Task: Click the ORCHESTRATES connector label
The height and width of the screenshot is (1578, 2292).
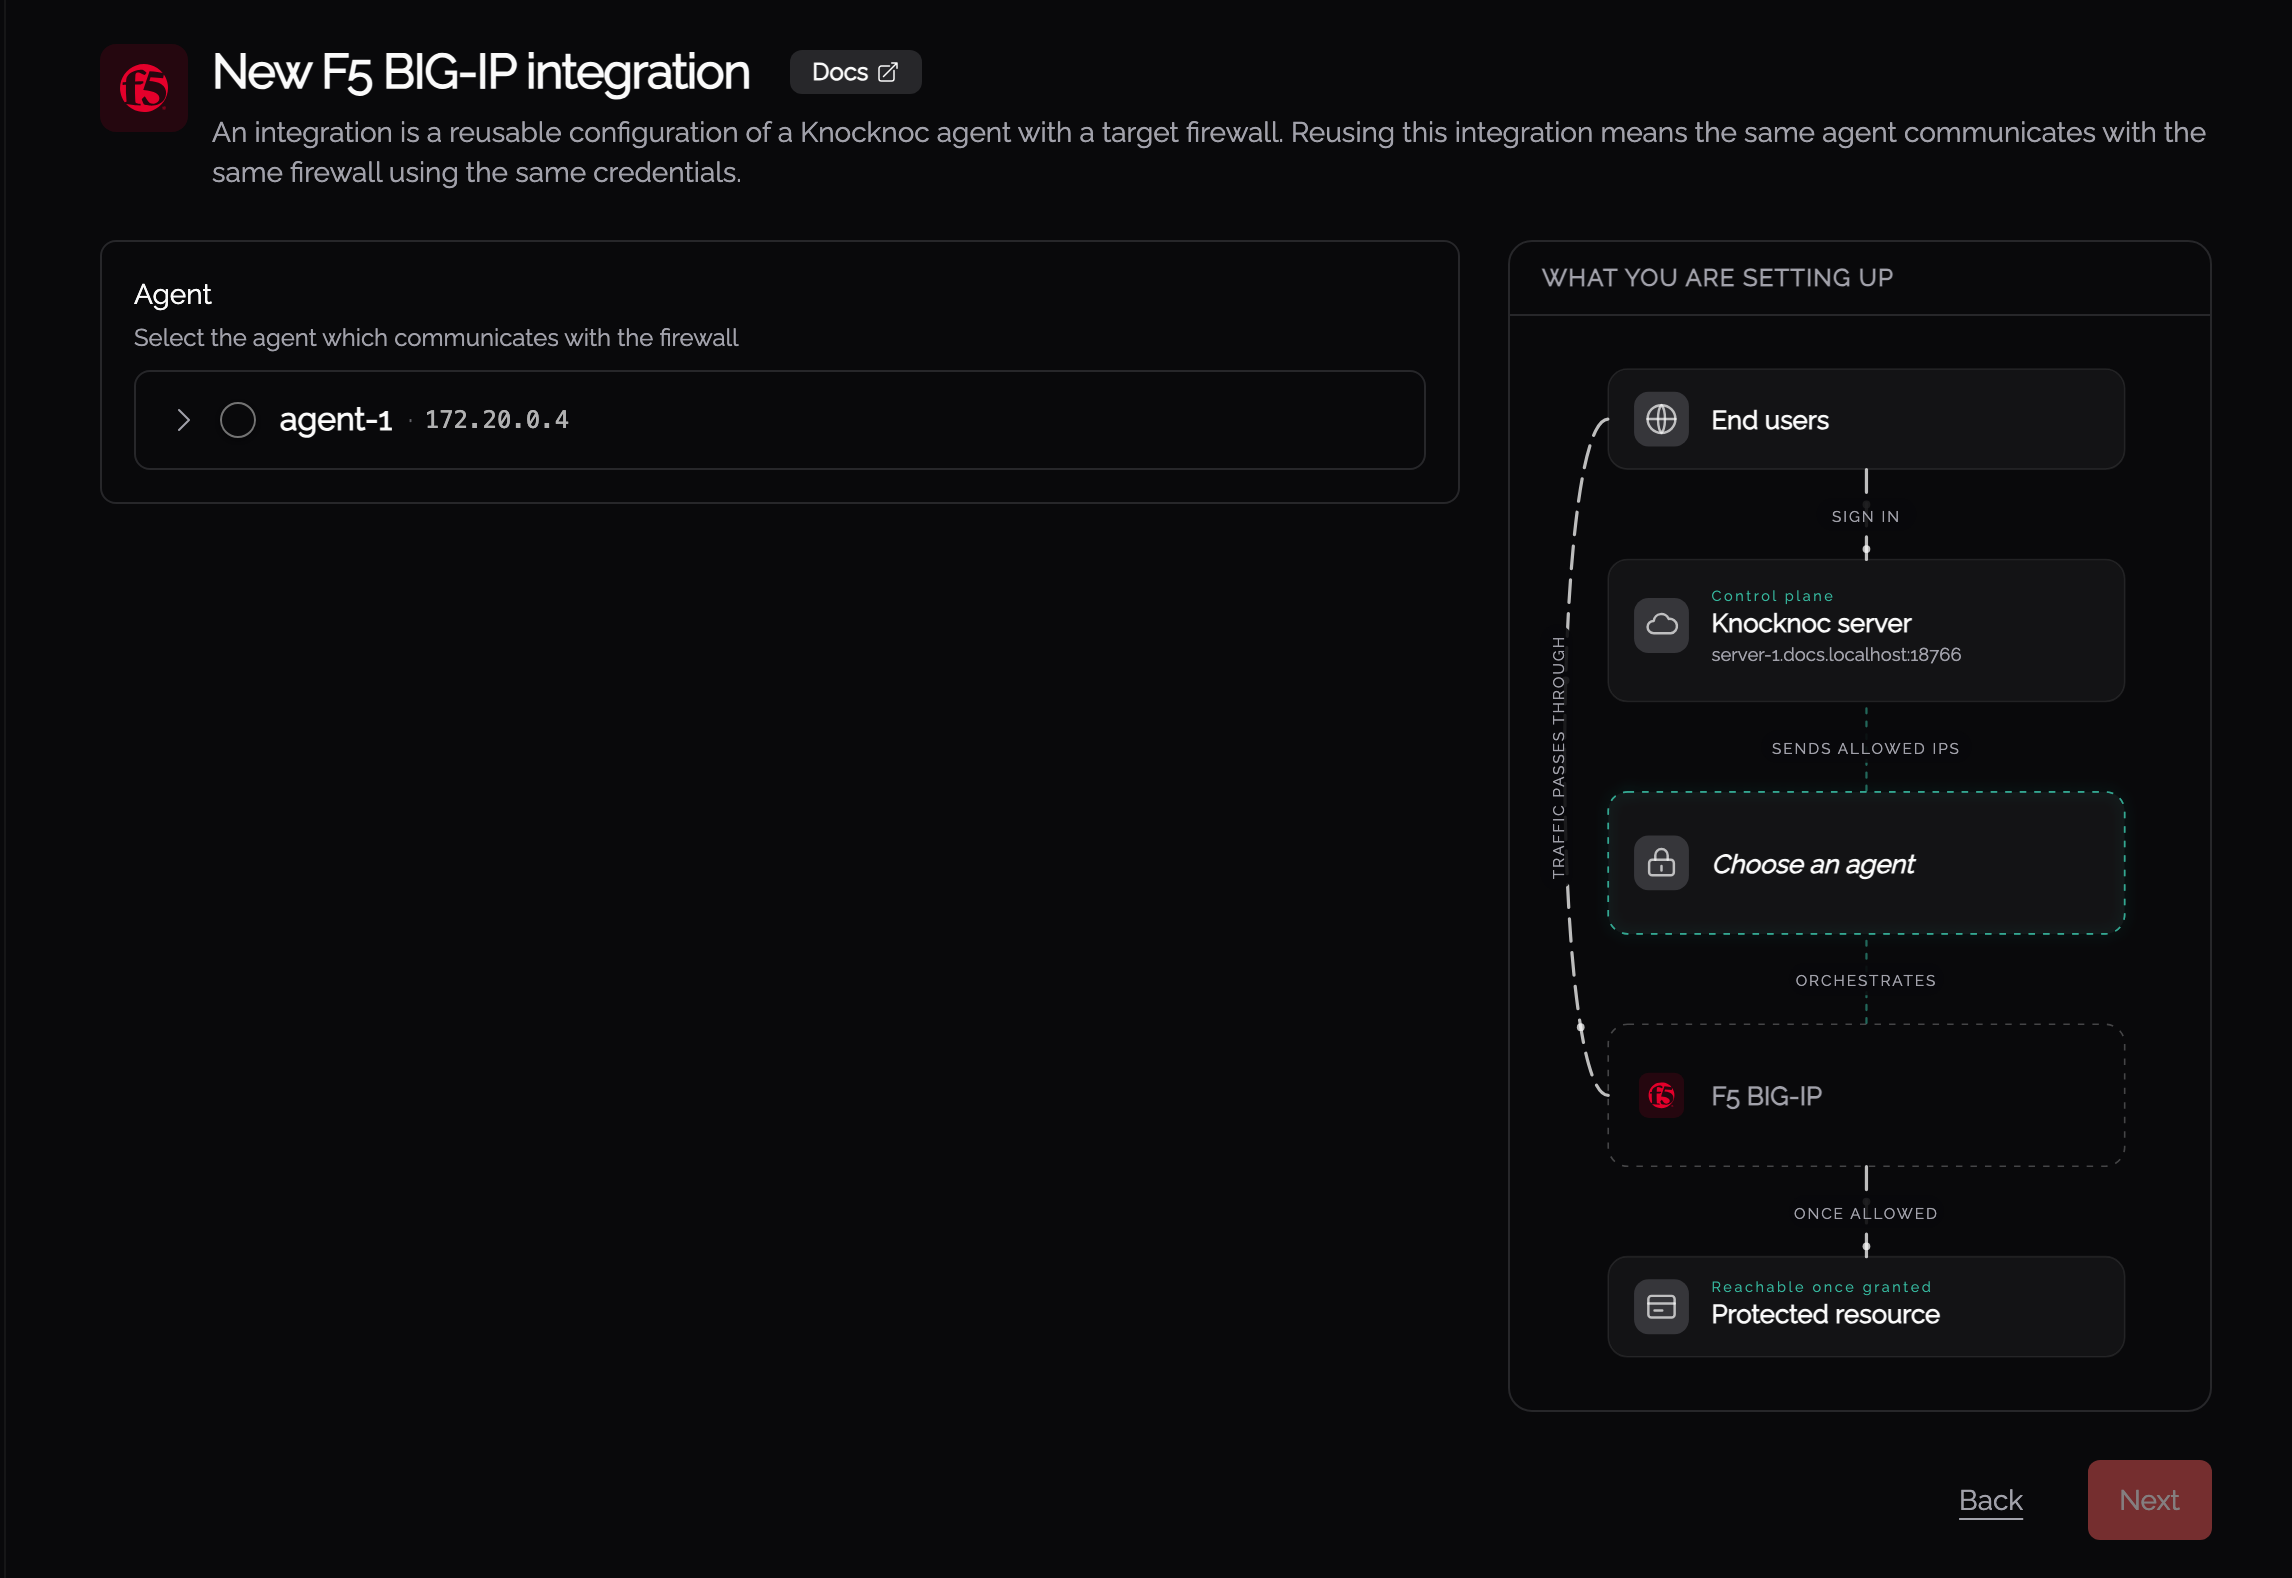Action: (x=1865, y=981)
